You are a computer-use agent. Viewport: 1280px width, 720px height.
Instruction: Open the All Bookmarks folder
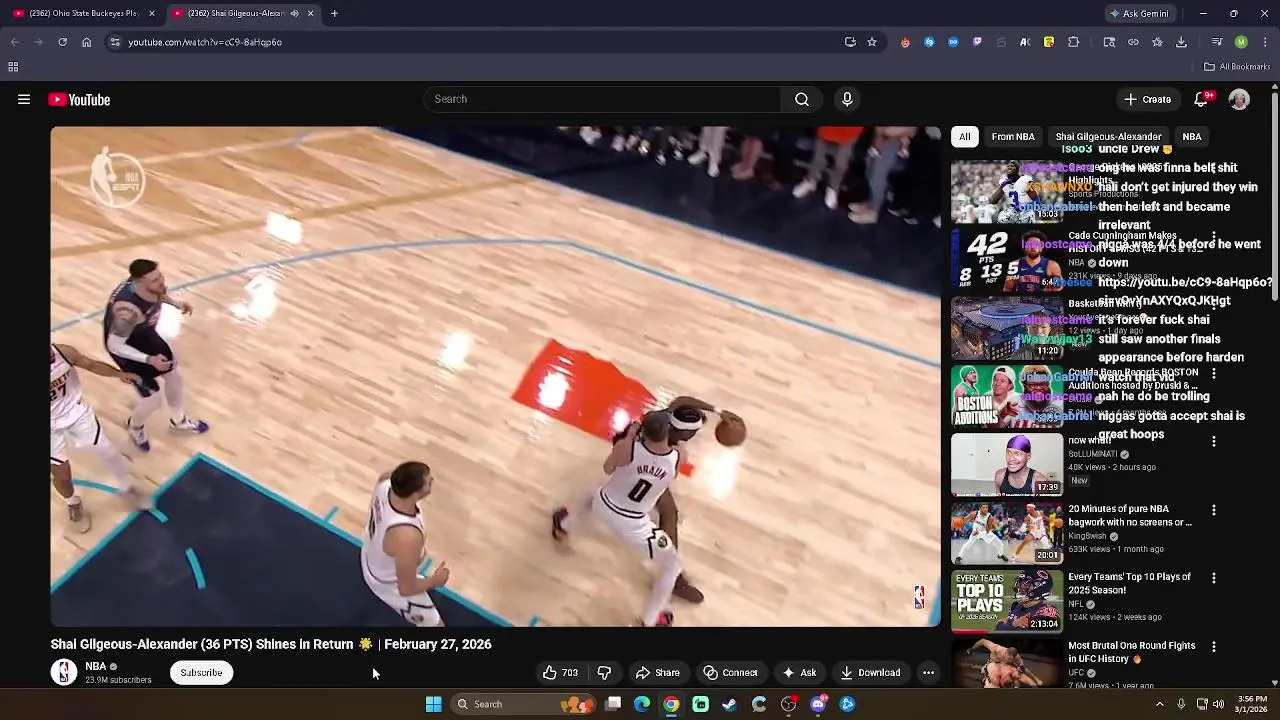[1236, 67]
